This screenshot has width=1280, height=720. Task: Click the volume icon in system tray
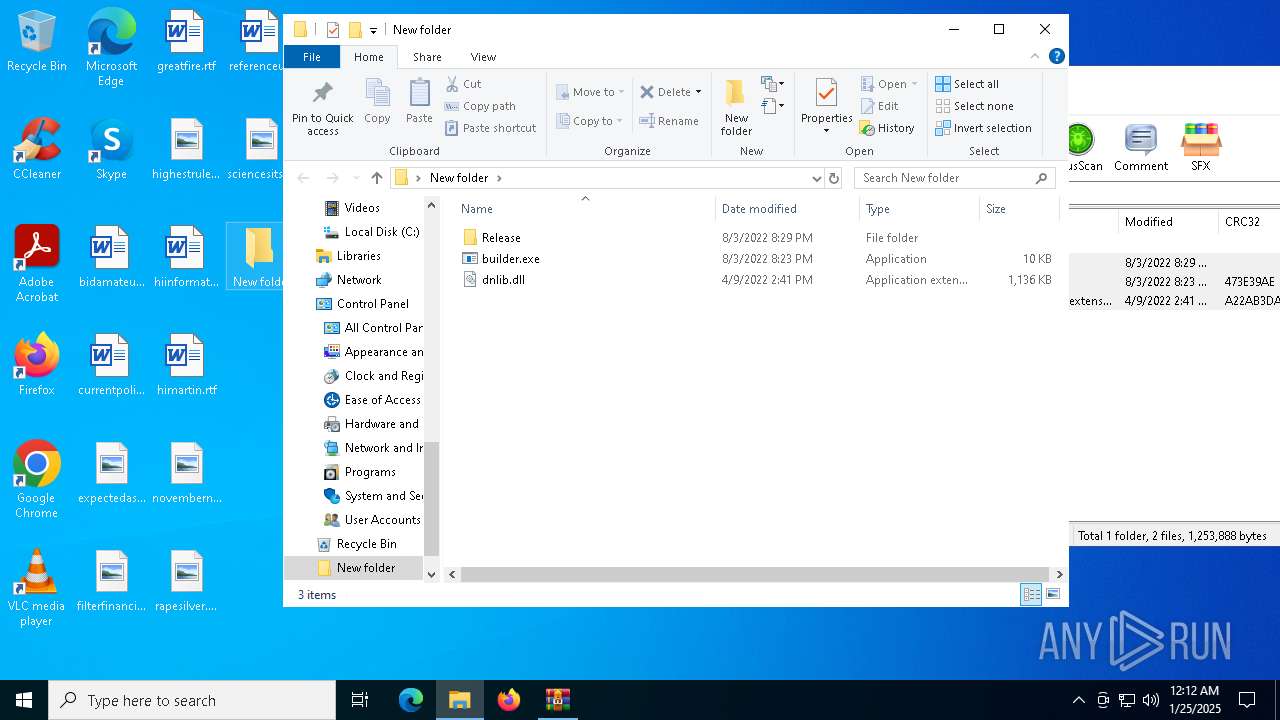[x=1150, y=700]
